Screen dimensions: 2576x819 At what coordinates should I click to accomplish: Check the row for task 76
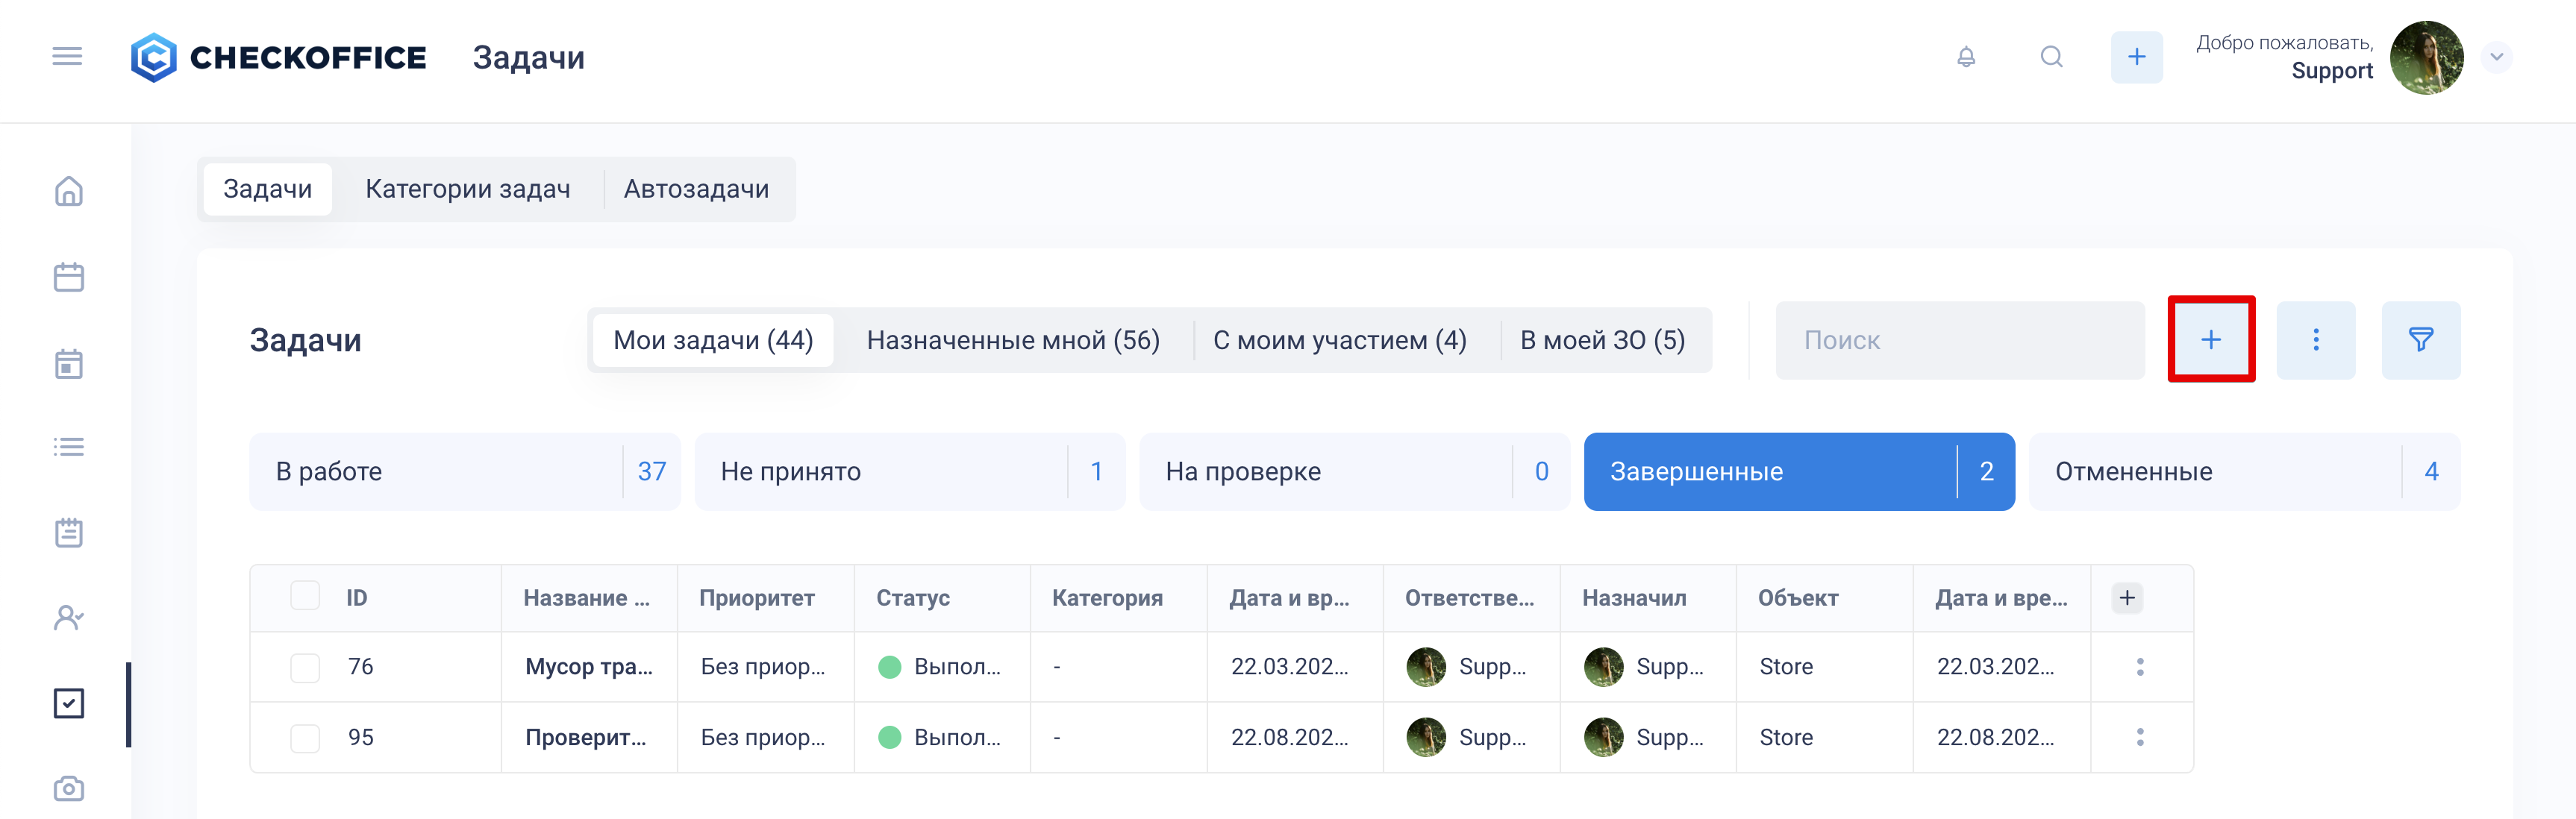click(x=305, y=667)
